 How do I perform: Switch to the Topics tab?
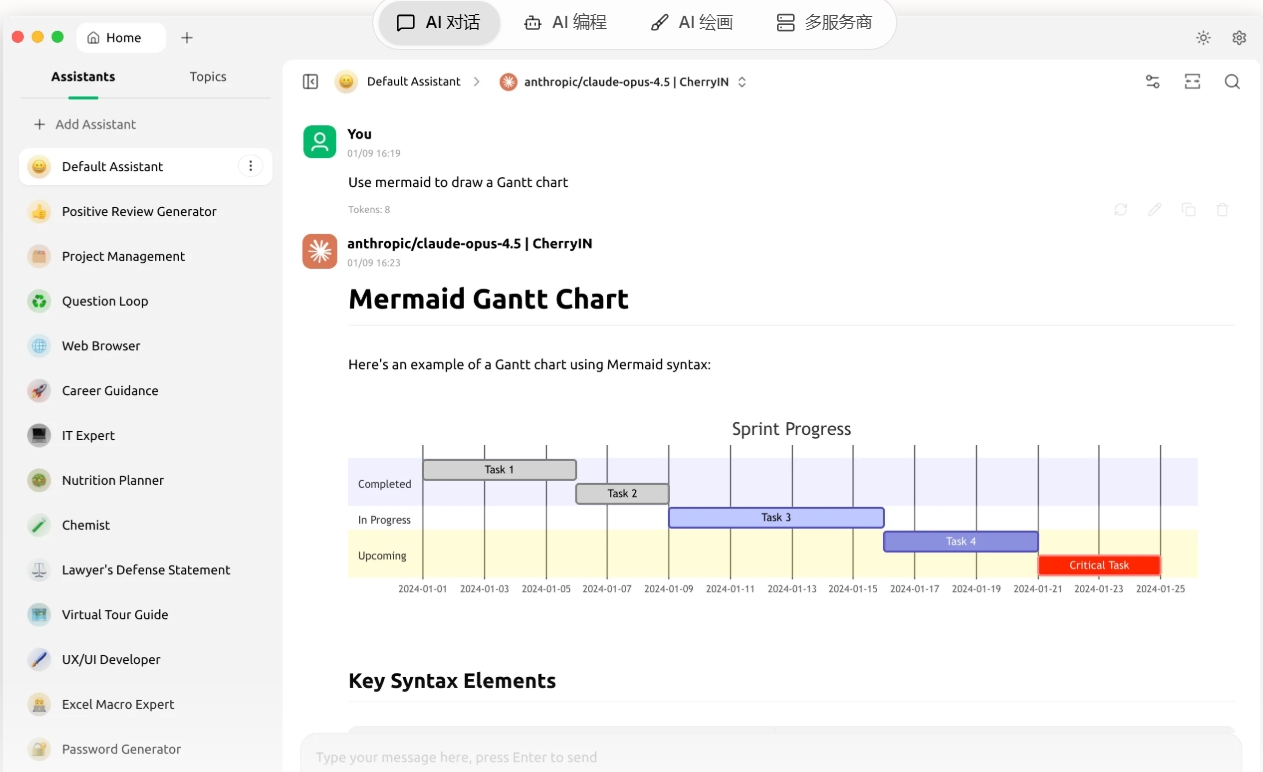(x=208, y=77)
